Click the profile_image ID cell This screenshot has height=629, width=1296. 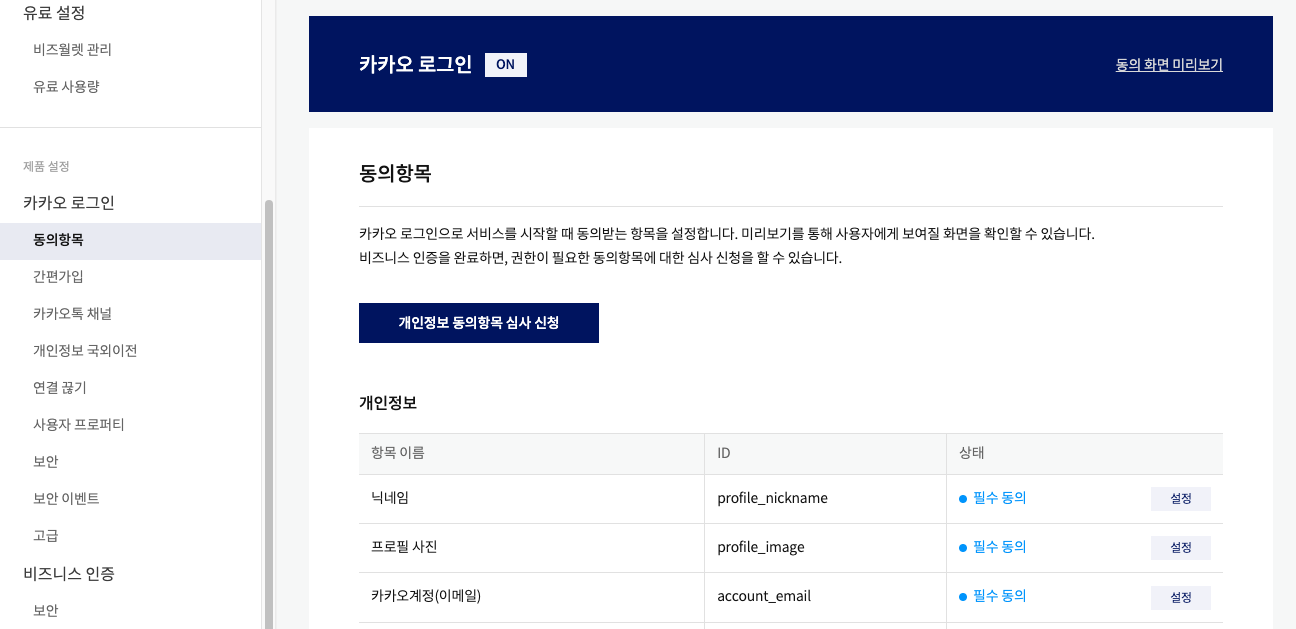click(x=825, y=548)
